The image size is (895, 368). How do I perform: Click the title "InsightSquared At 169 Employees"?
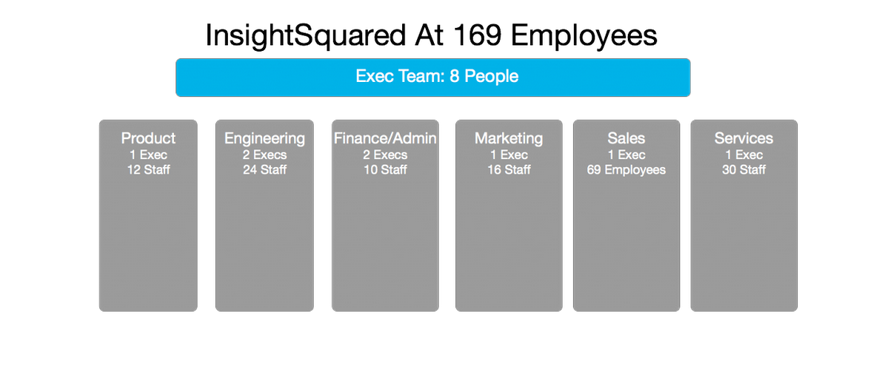click(x=432, y=37)
